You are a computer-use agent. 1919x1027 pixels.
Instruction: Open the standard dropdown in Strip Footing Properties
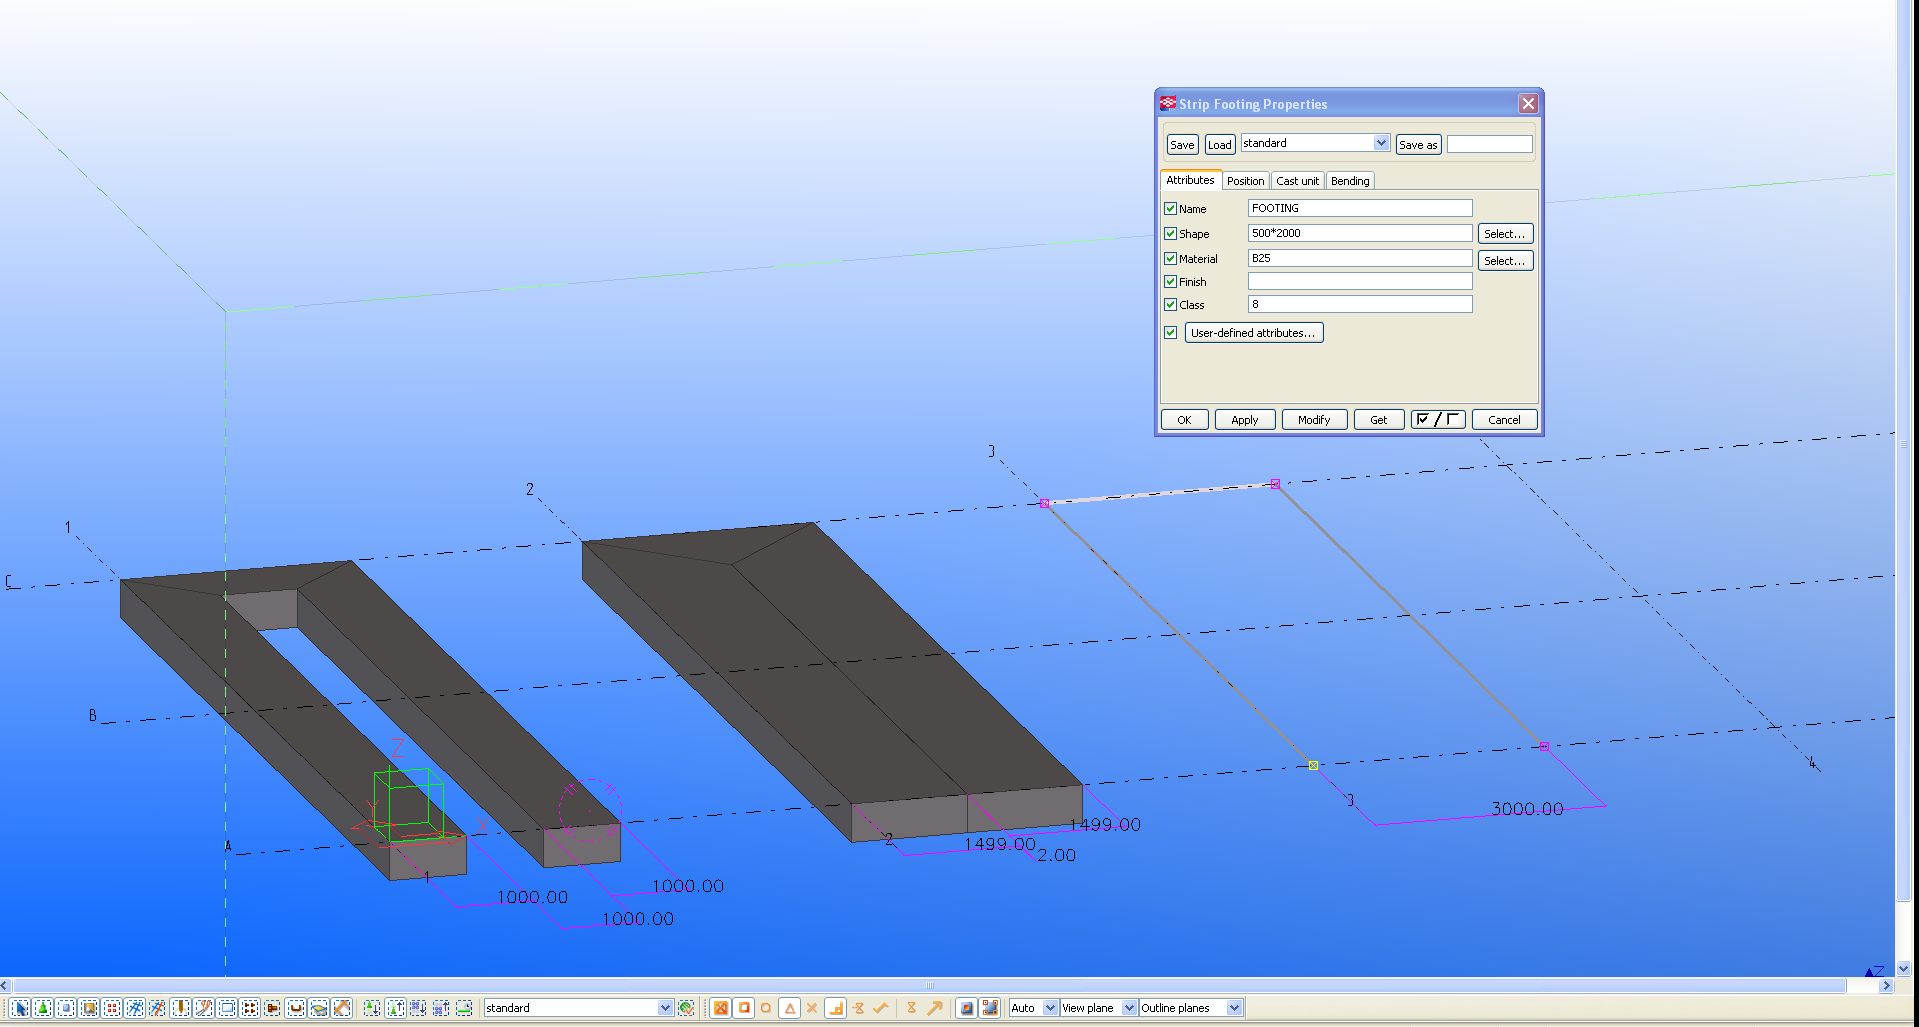pos(1381,143)
